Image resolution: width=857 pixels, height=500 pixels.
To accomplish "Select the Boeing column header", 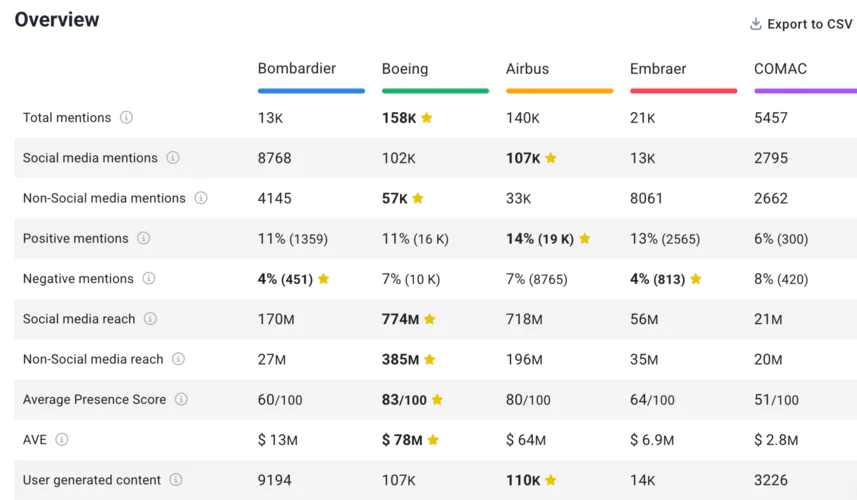I will click(405, 69).
